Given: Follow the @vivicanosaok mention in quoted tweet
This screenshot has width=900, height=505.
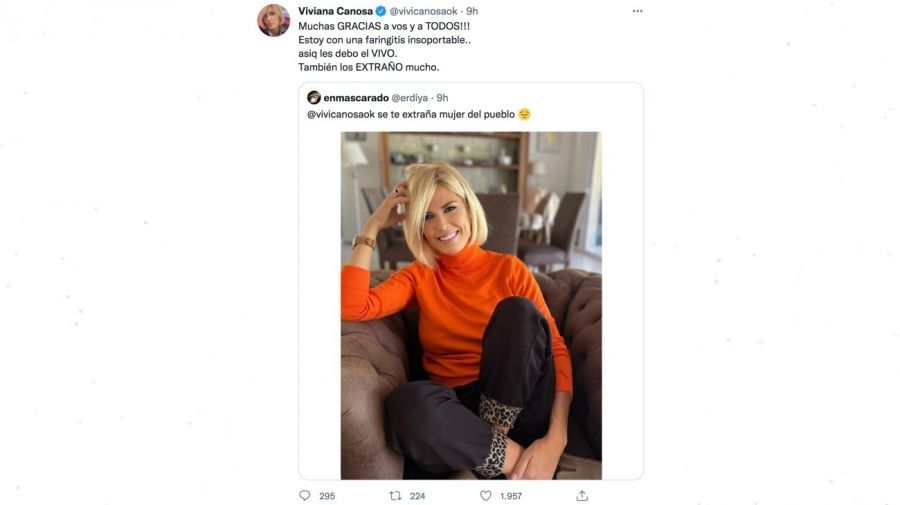Looking at the screenshot, I should coord(345,114).
